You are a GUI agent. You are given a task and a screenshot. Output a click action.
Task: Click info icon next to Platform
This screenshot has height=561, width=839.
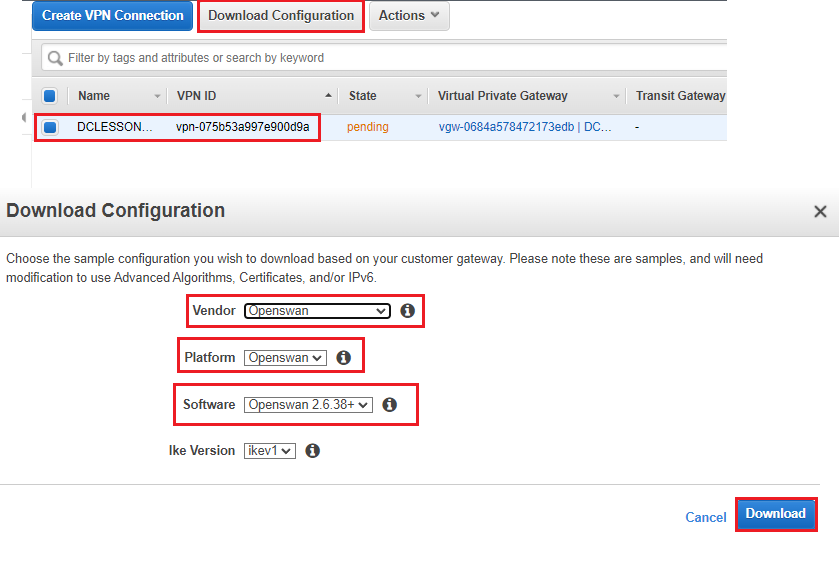[x=344, y=358]
